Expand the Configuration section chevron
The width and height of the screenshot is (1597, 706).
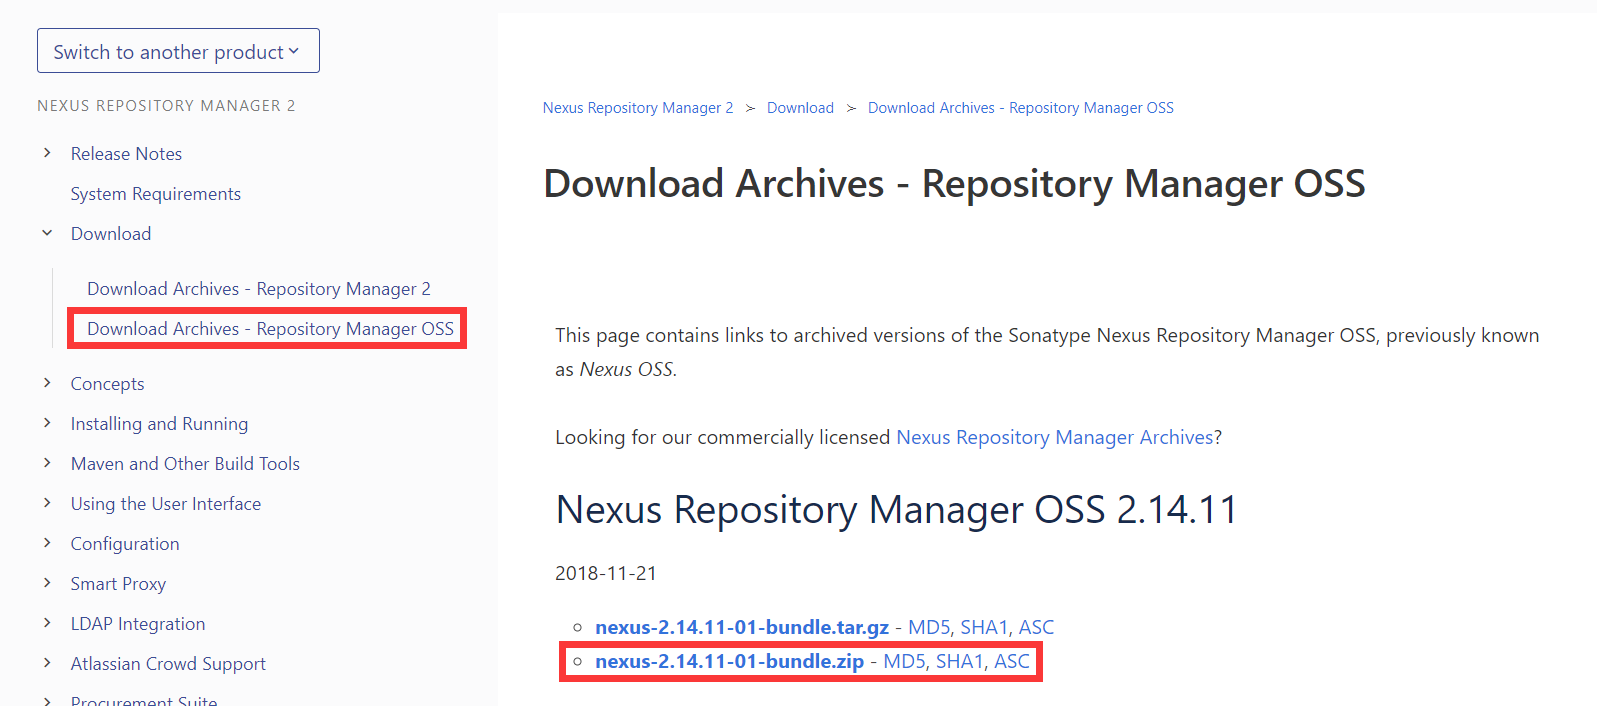pyautogui.click(x=47, y=543)
